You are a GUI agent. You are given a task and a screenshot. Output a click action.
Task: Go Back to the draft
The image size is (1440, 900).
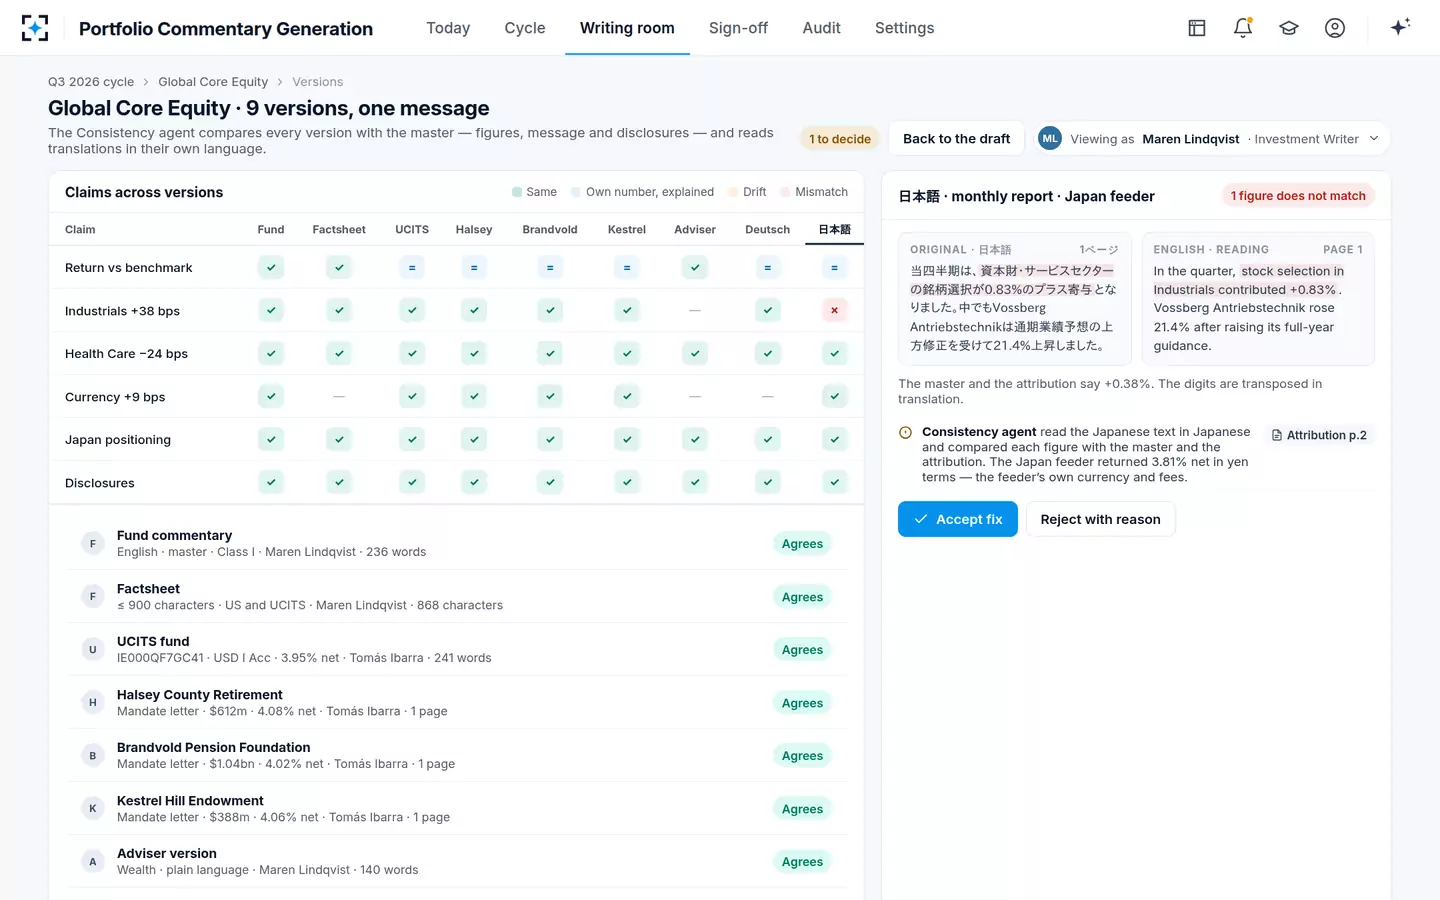pyautogui.click(x=956, y=139)
